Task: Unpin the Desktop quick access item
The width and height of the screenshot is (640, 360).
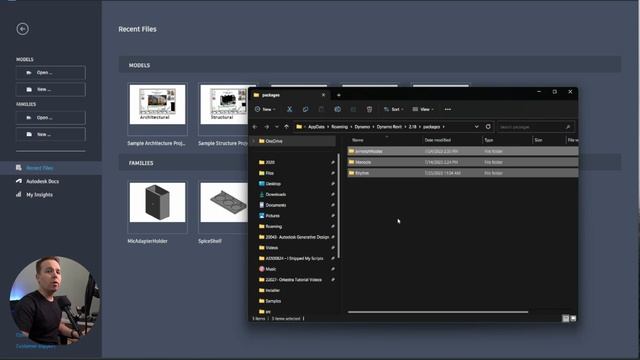Action: [333, 184]
